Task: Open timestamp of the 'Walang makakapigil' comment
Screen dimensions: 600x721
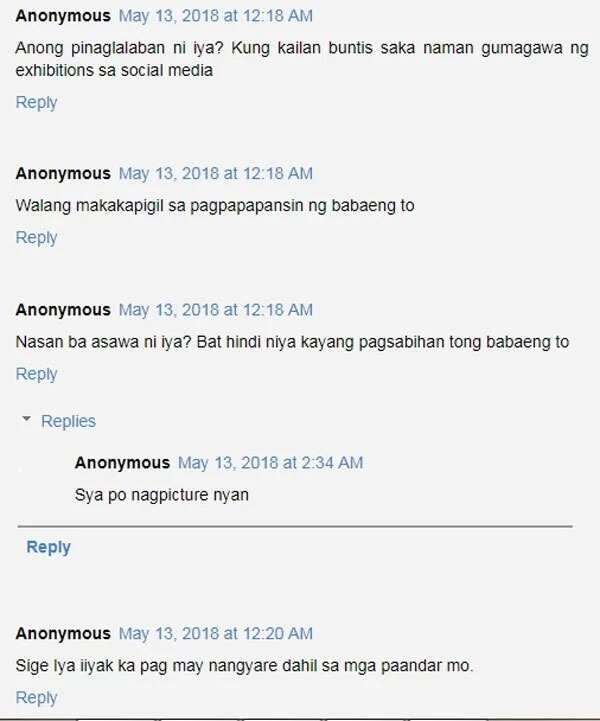Action: coord(216,174)
